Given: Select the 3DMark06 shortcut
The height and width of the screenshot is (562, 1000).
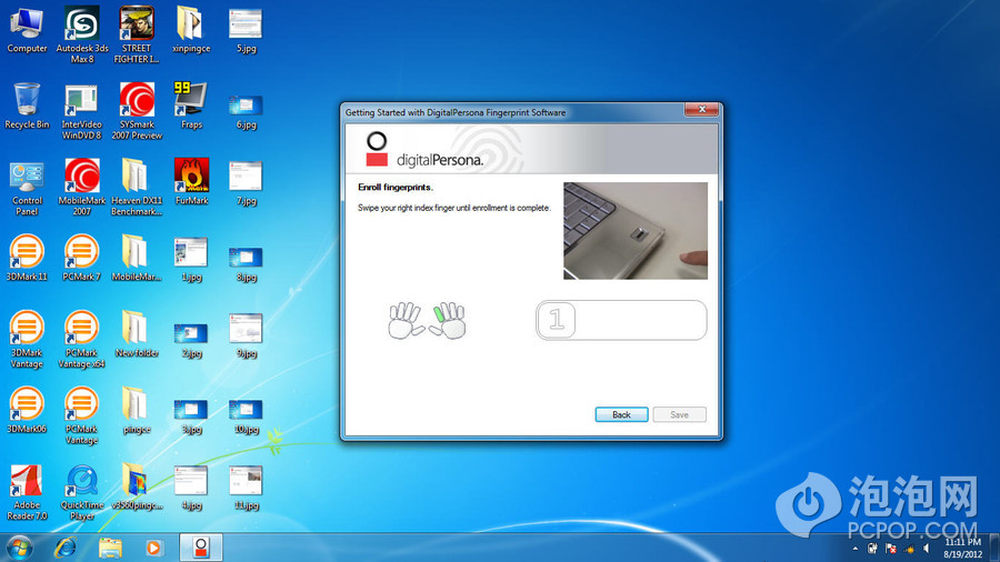Looking at the screenshot, I should point(27,410).
